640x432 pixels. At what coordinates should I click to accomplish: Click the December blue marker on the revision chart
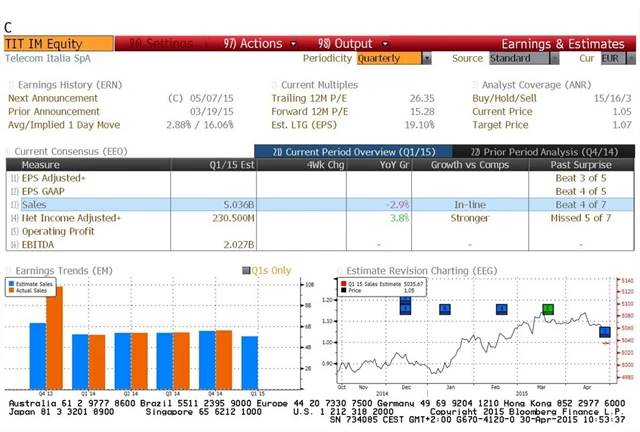pyautogui.click(x=405, y=306)
